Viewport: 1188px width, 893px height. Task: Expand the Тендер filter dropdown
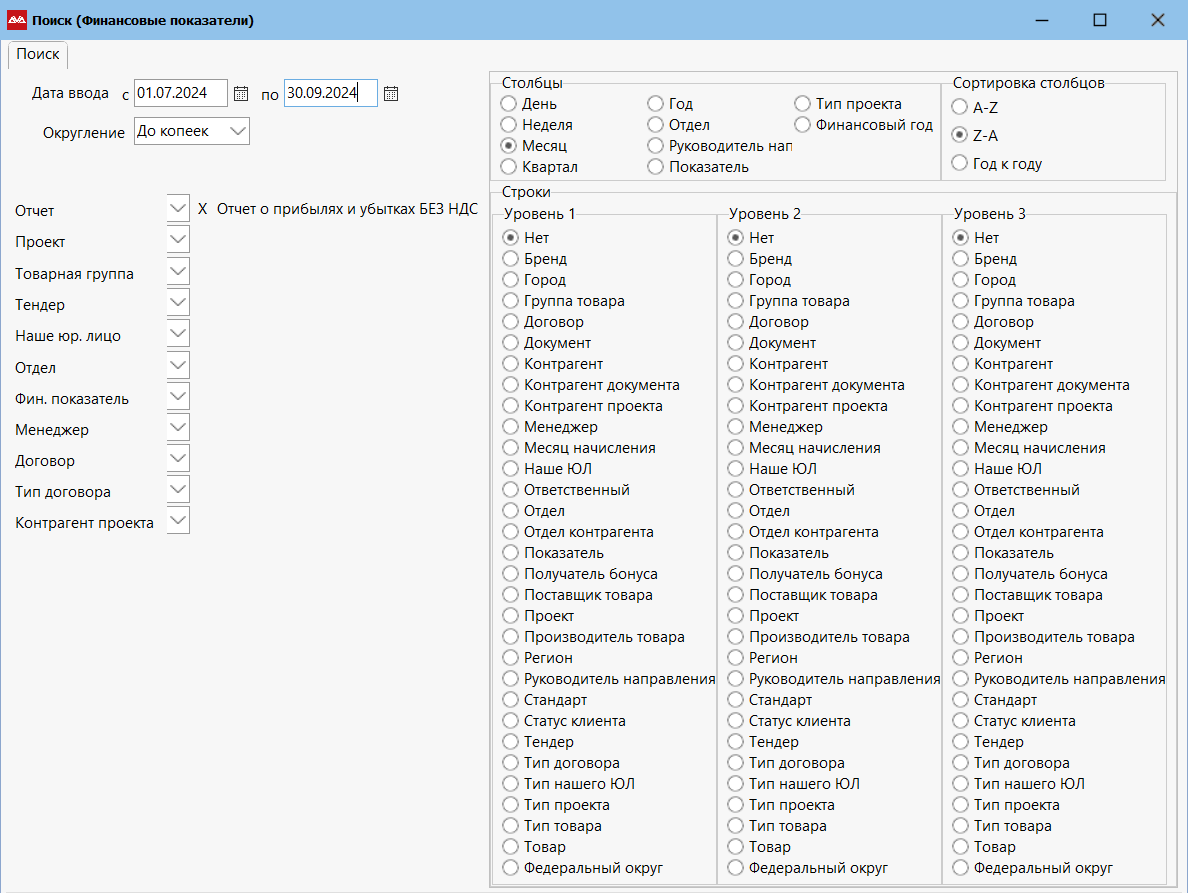178,302
